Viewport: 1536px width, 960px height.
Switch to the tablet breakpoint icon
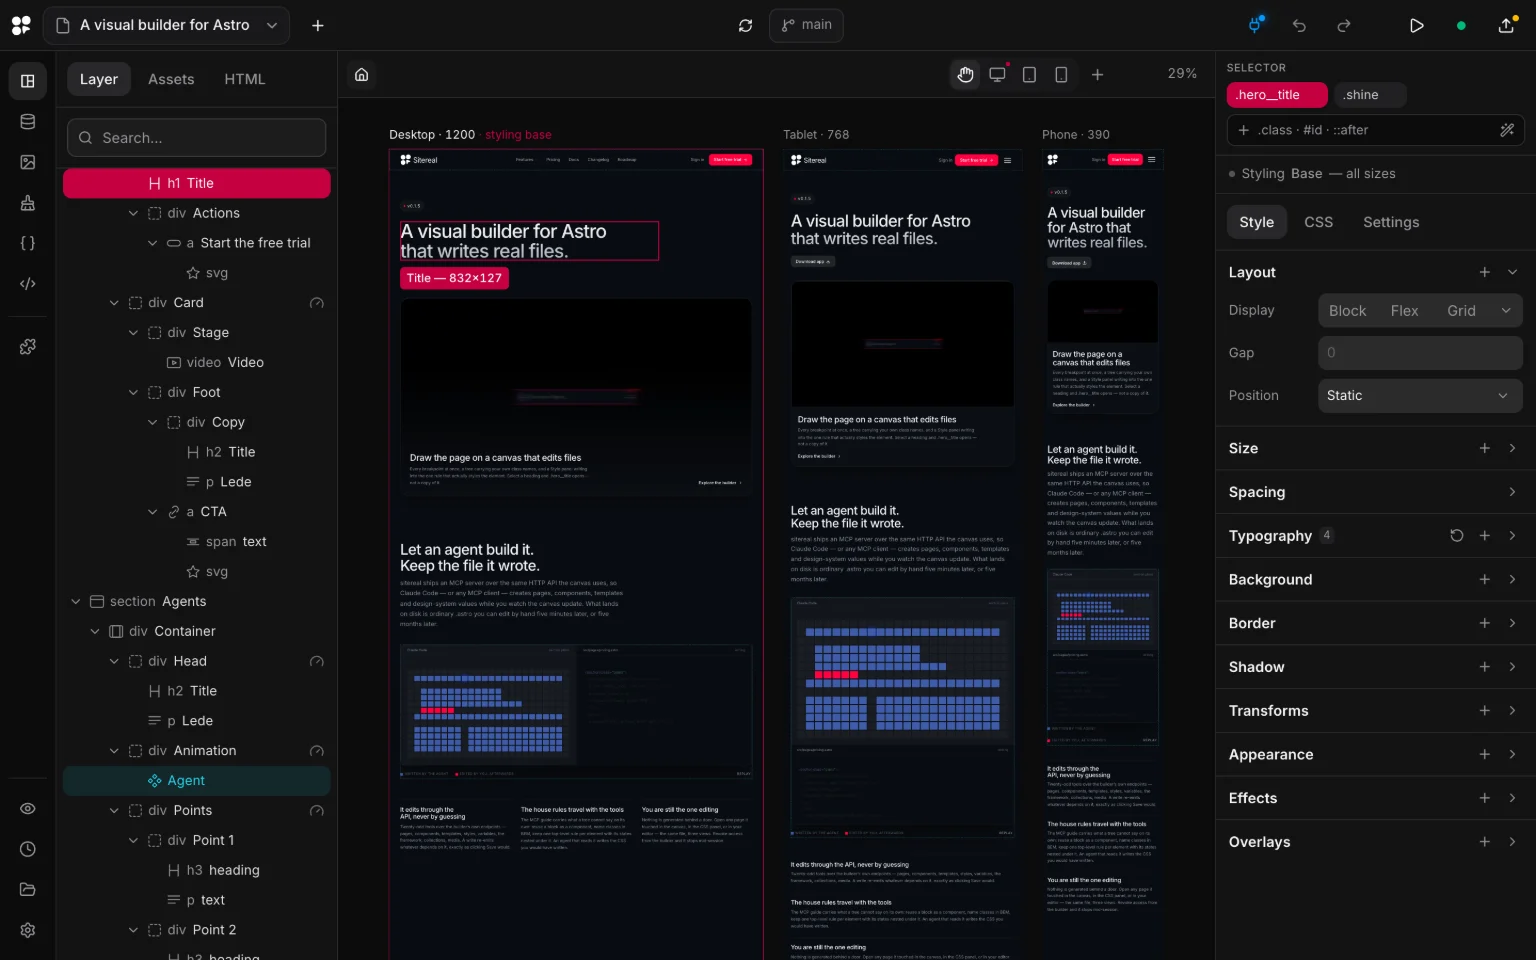pos(1029,74)
